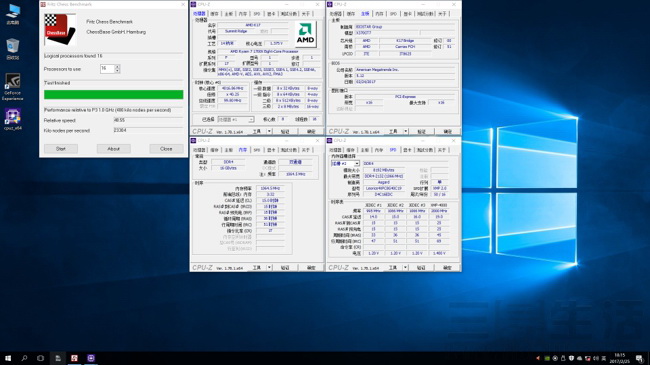Open taskbar search magnifier icon
The height and width of the screenshot is (365, 650).
24,358
